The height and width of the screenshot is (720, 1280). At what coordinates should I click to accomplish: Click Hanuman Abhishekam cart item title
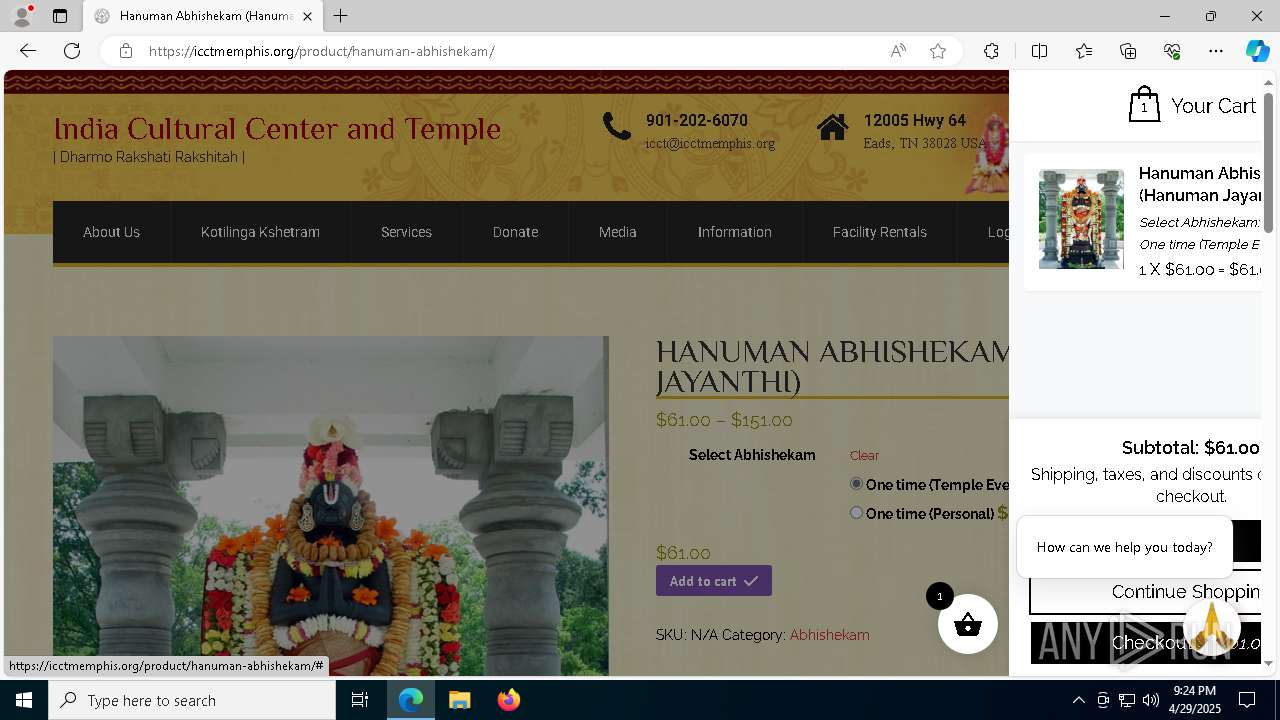(x=1200, y=184)
